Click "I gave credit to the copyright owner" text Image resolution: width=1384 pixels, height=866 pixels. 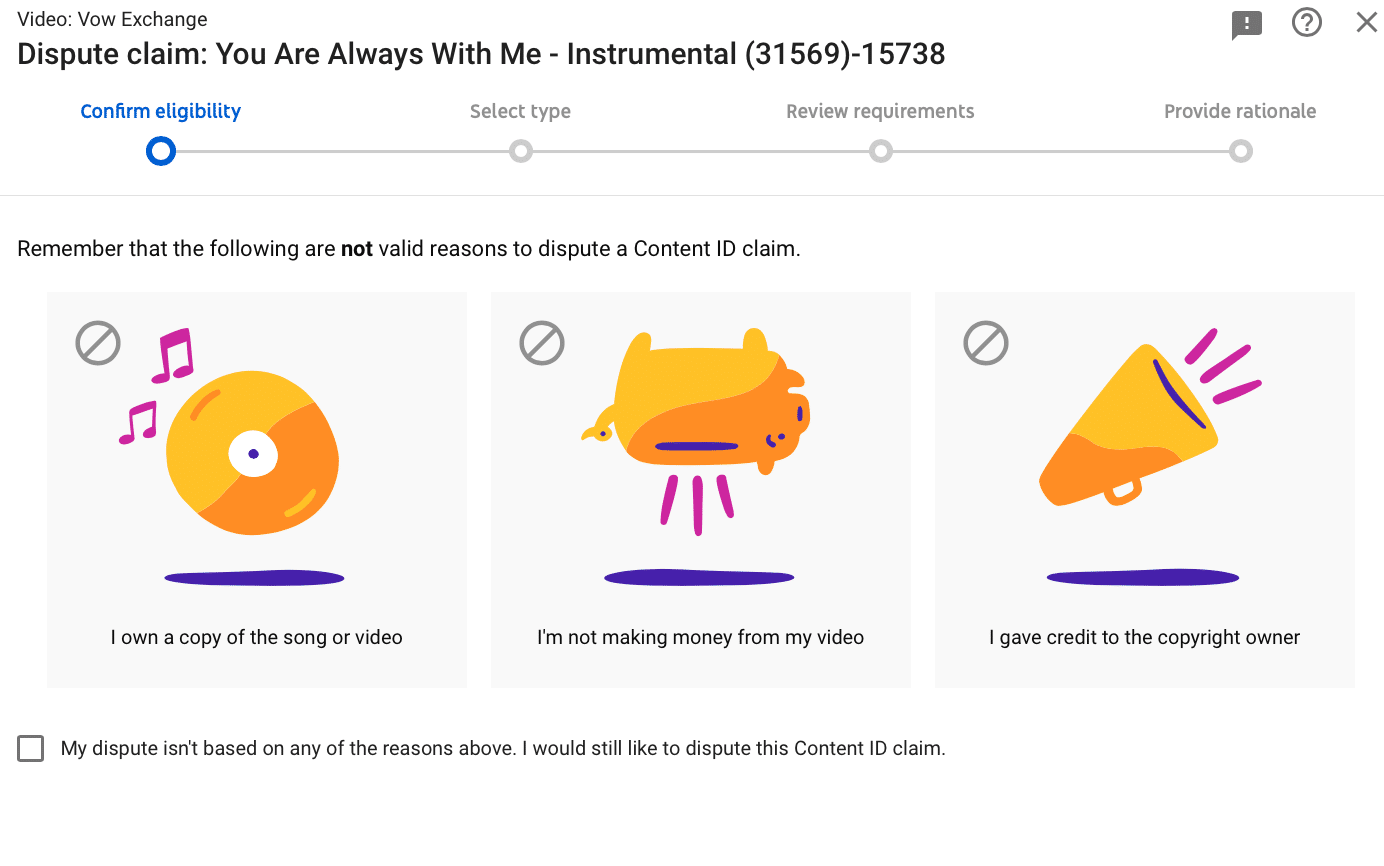click(1144, 637)
